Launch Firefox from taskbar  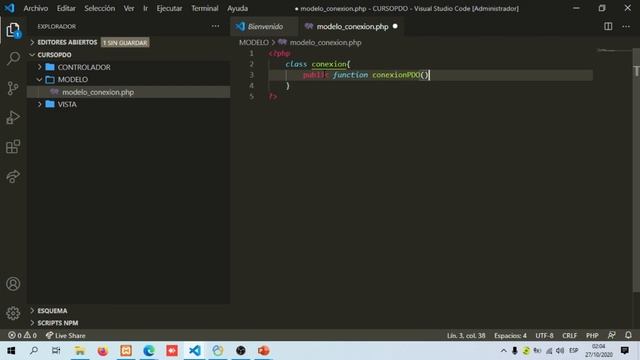102,351
